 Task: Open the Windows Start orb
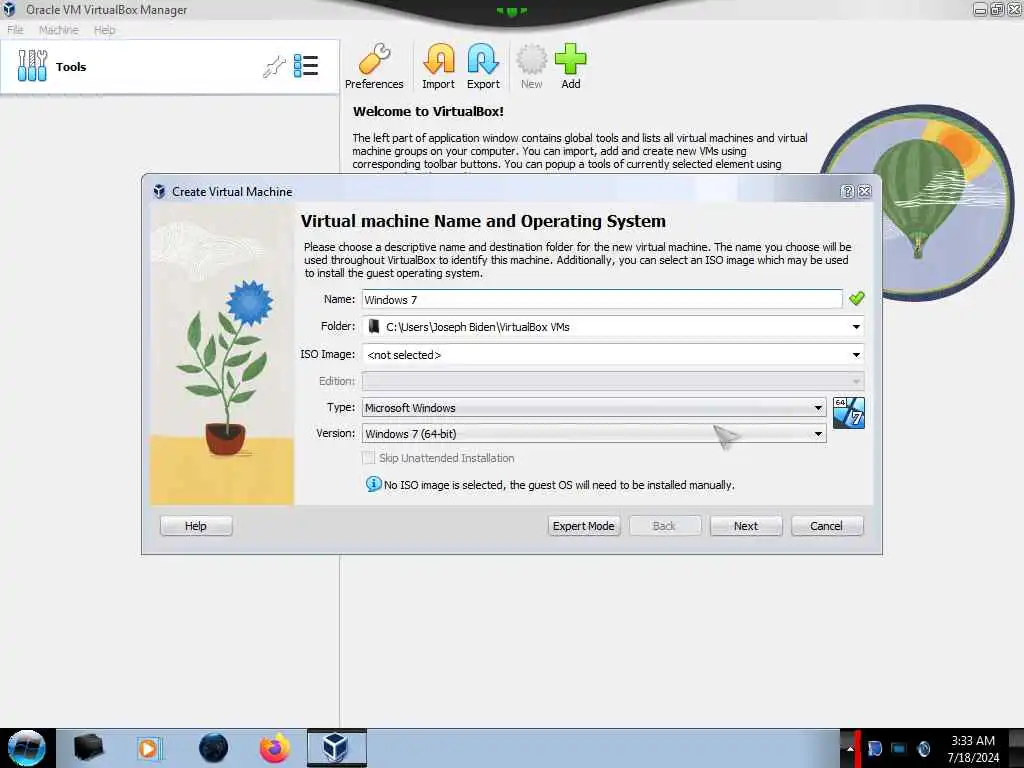point(27,748)
